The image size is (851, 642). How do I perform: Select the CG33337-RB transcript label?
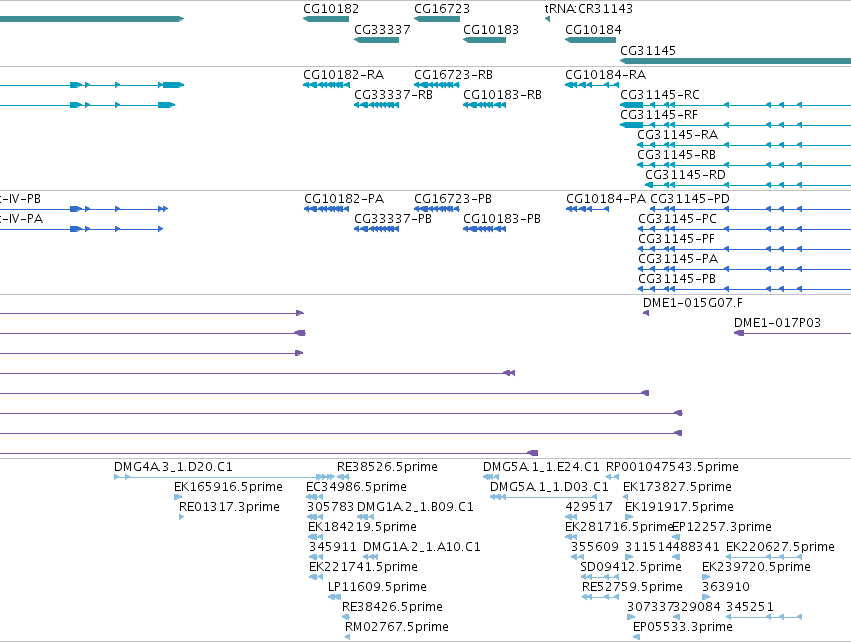pyautogui.click(x=393, y=95)
